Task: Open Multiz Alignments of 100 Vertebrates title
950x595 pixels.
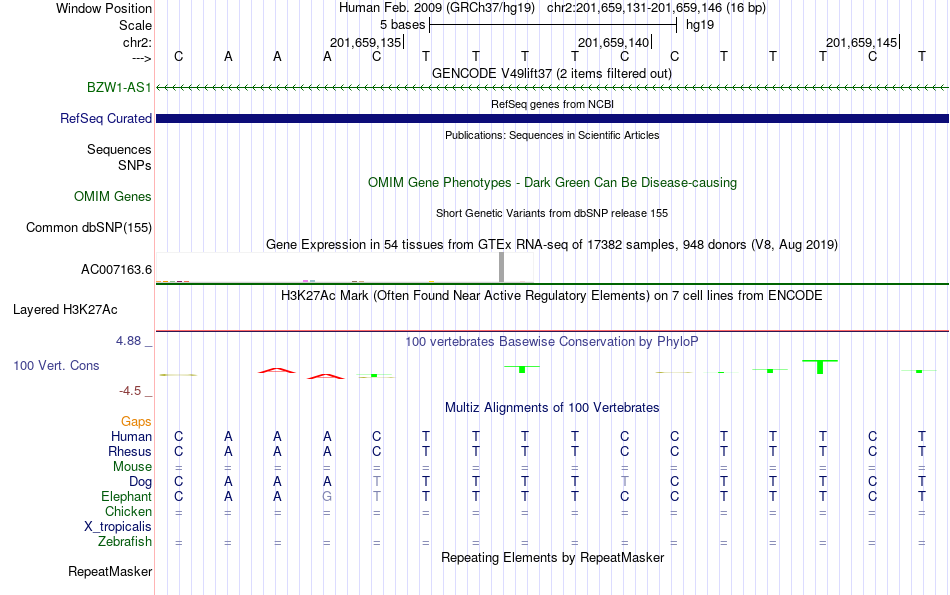Action: click(x=552, y=408)
